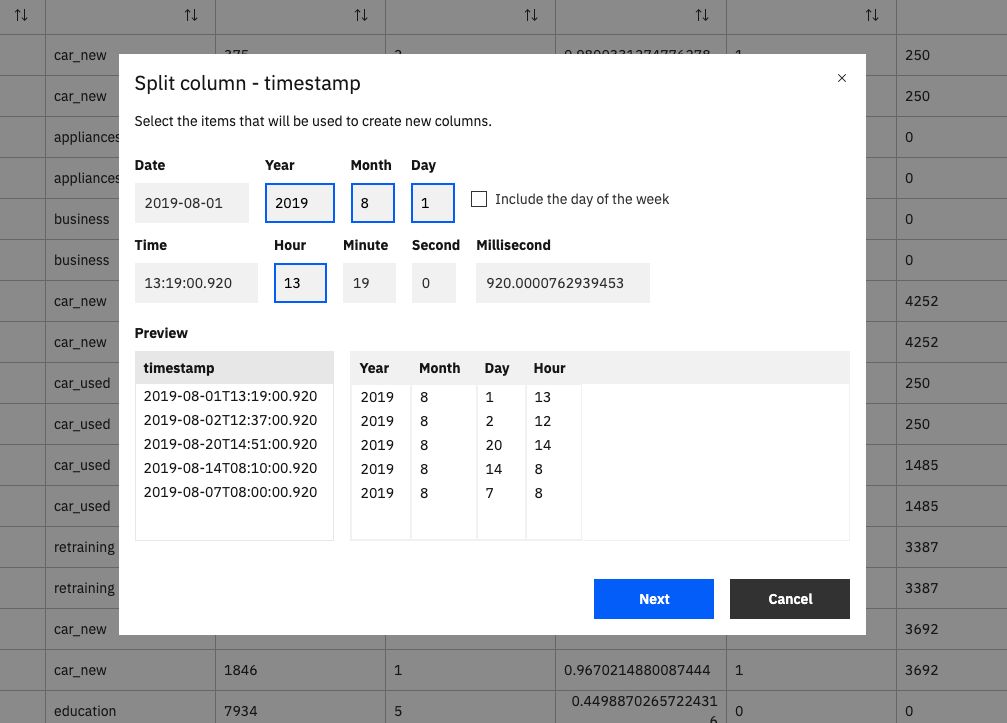Click the Month header in preview
Image resolution: width=1007 pixels, height=723 pixels.
[x=439, y=368]
